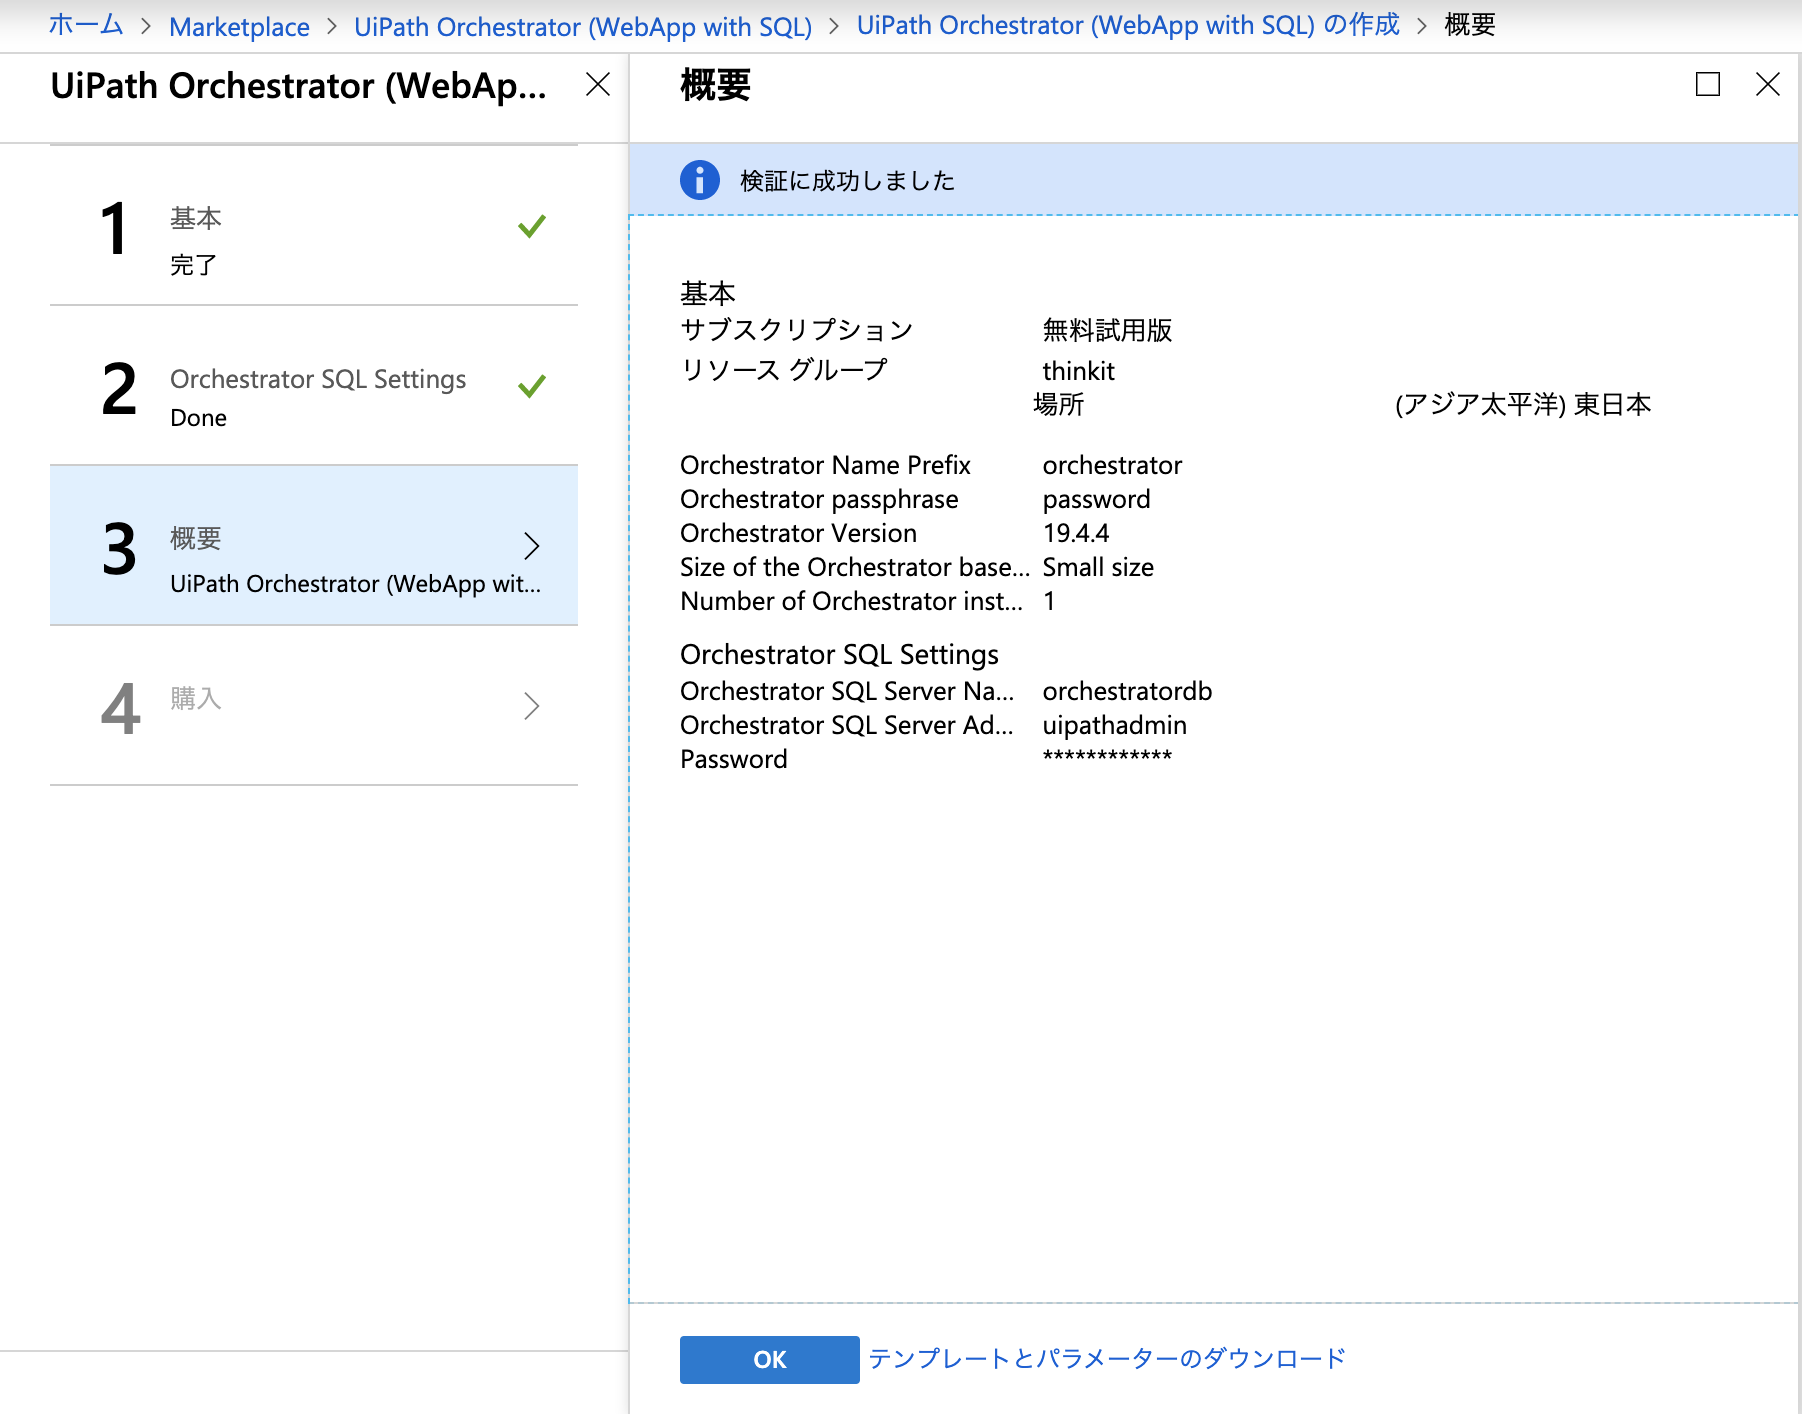Click the OK button
The height and width of the screenshot is (1414, 1802).
[770, 1360]
